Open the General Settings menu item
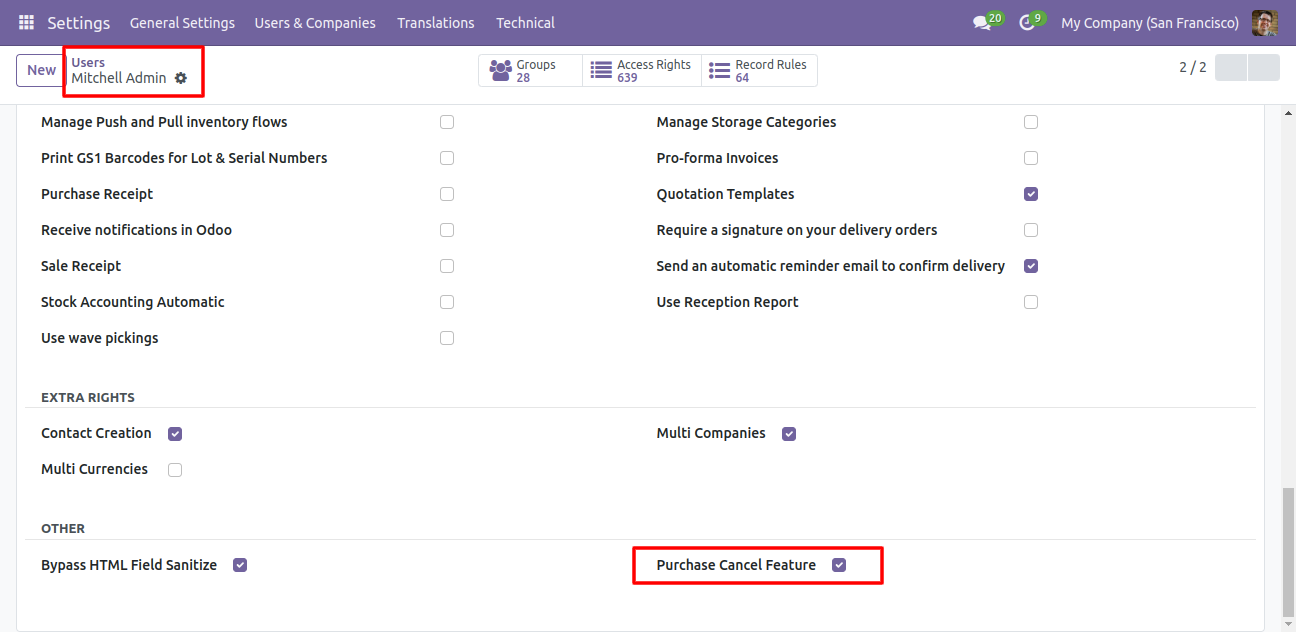1296x632 pixels. tap(182, 22)
